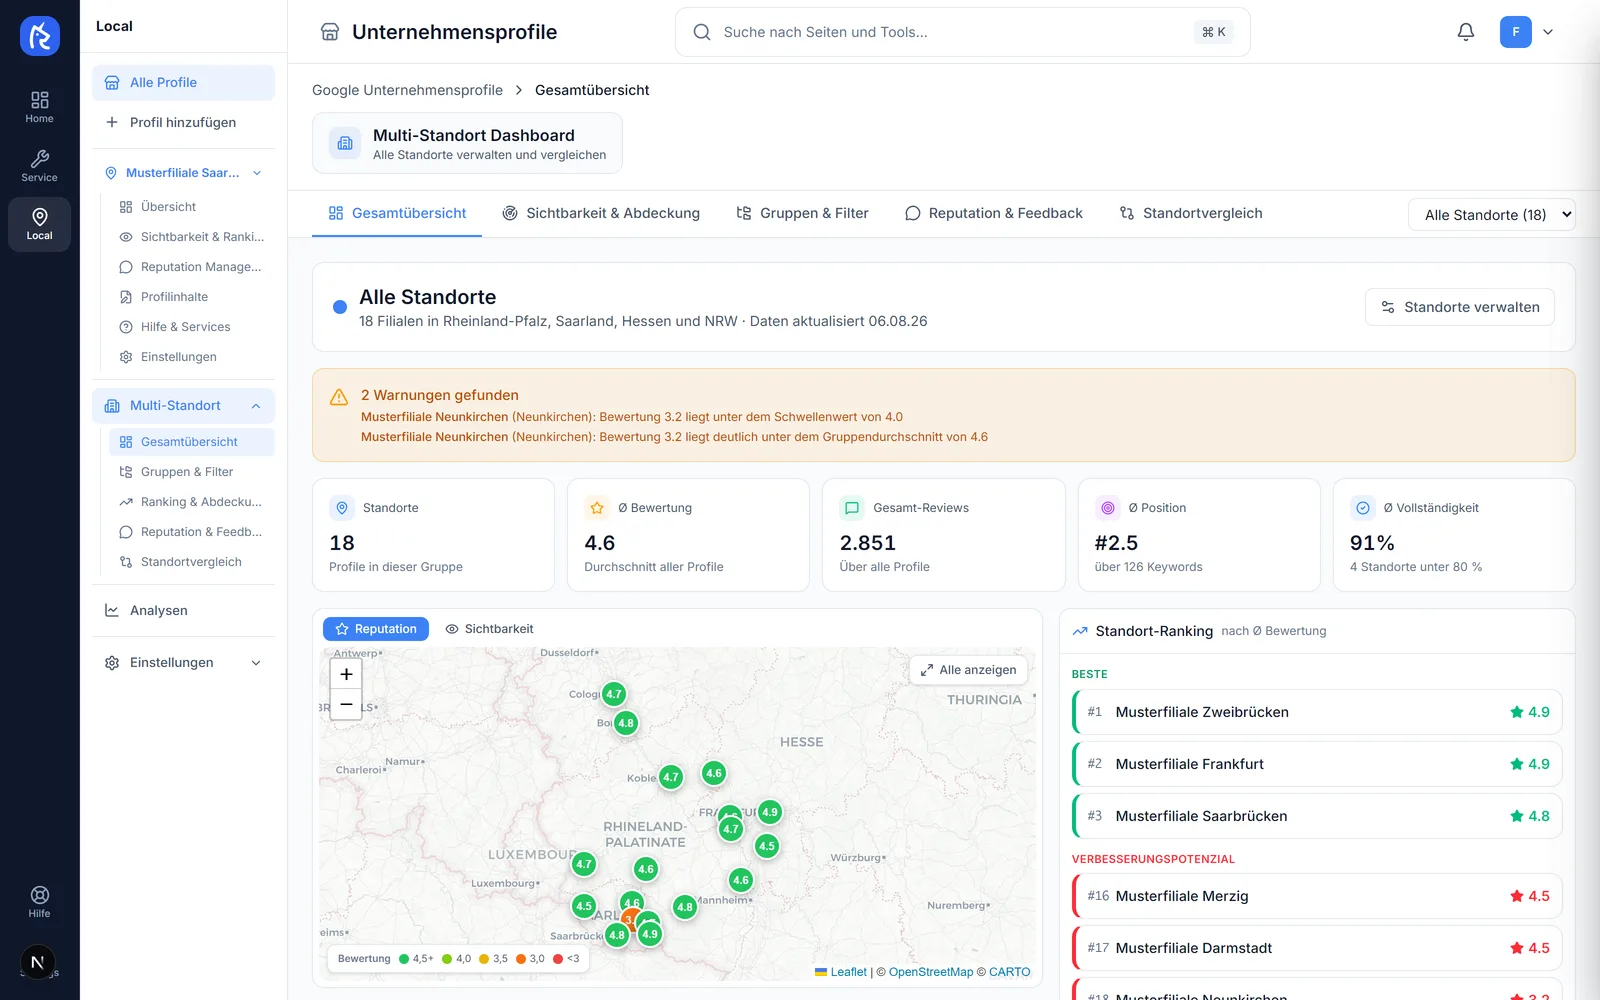Viewport: 1600px width, 1000px height.
Task: Open Hilfe from the left rail
Action: pyautogui.click(x=39, y=902)
